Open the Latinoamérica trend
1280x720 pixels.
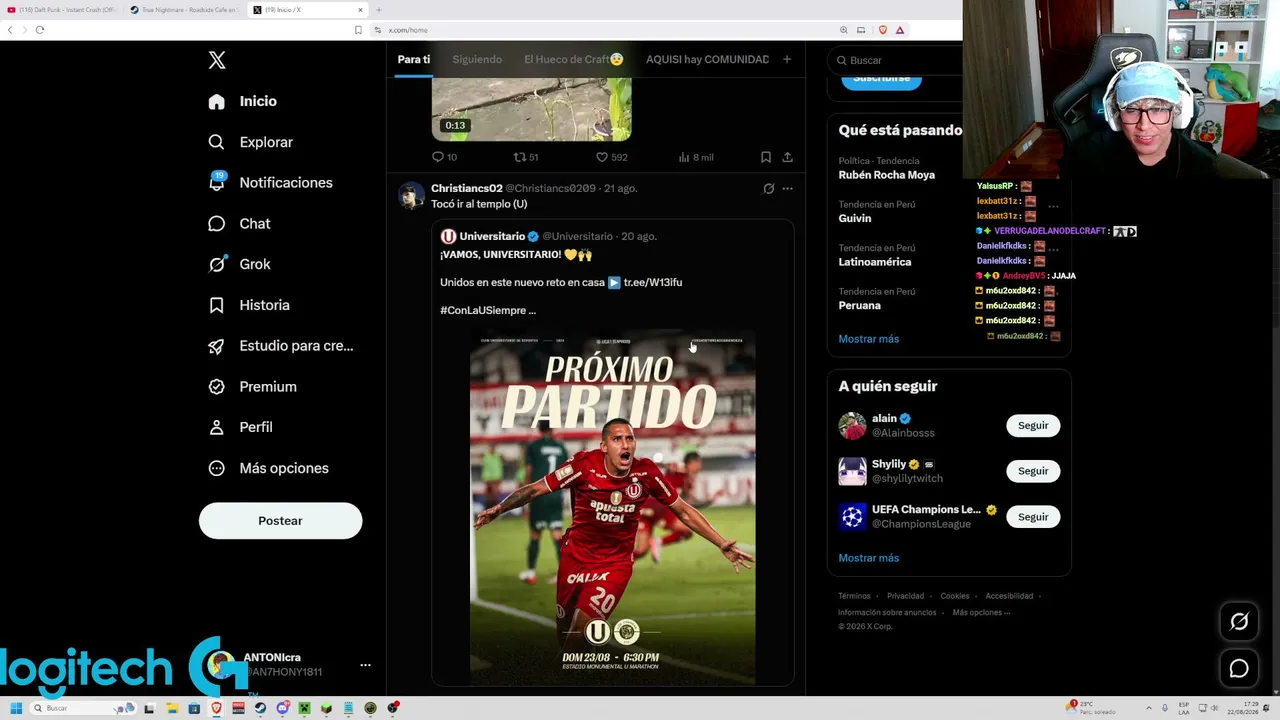tap(875, 262)
